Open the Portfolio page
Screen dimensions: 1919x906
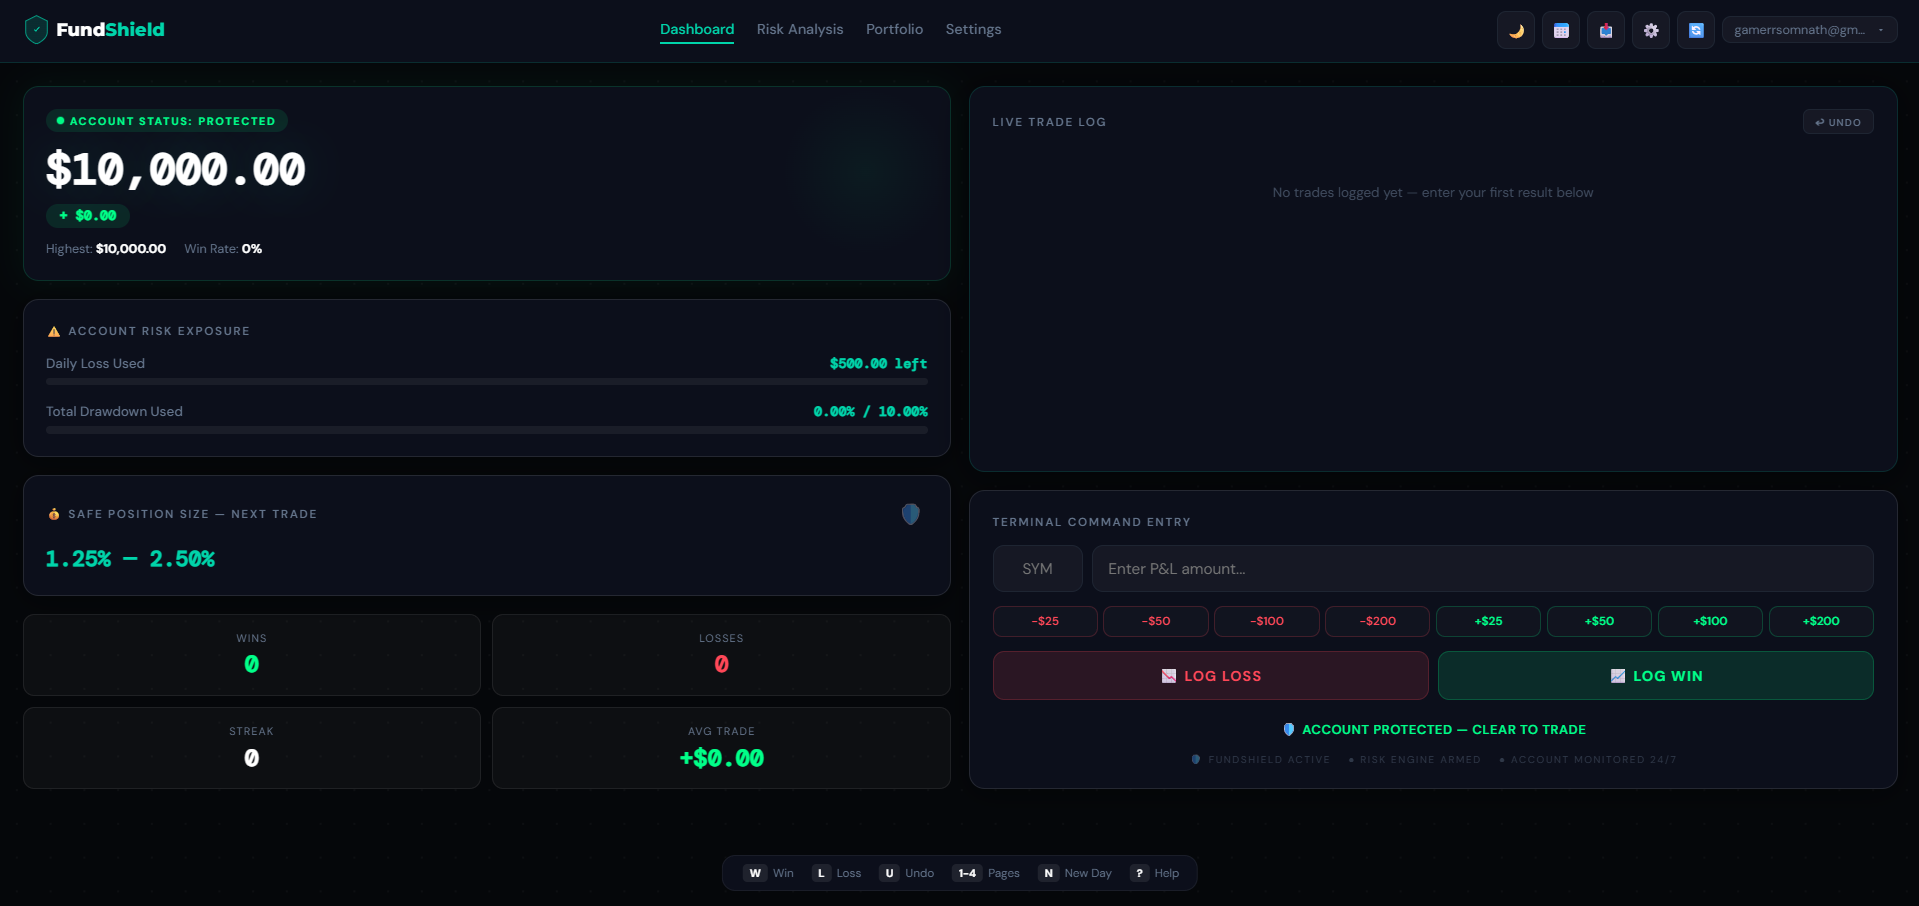(x=894, y=29)
